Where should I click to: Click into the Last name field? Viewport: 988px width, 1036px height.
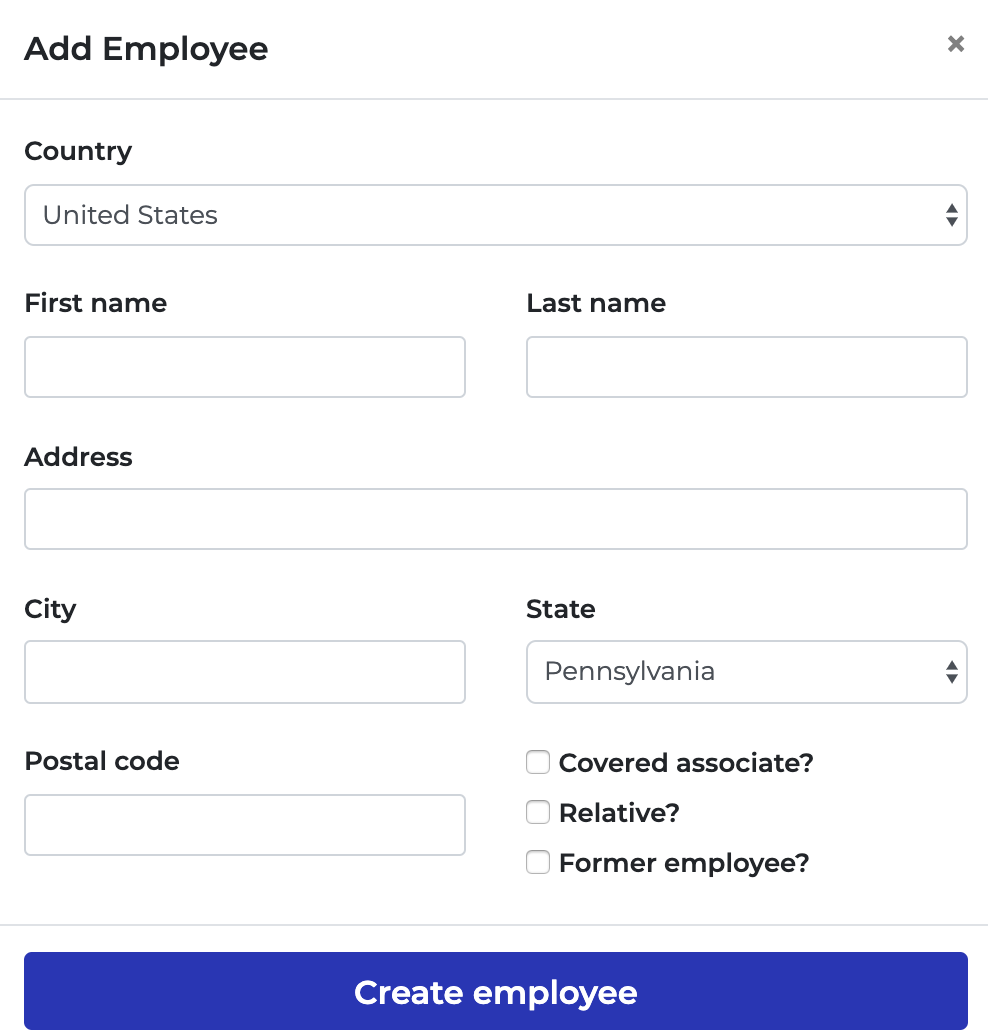[x=746, y=367]
